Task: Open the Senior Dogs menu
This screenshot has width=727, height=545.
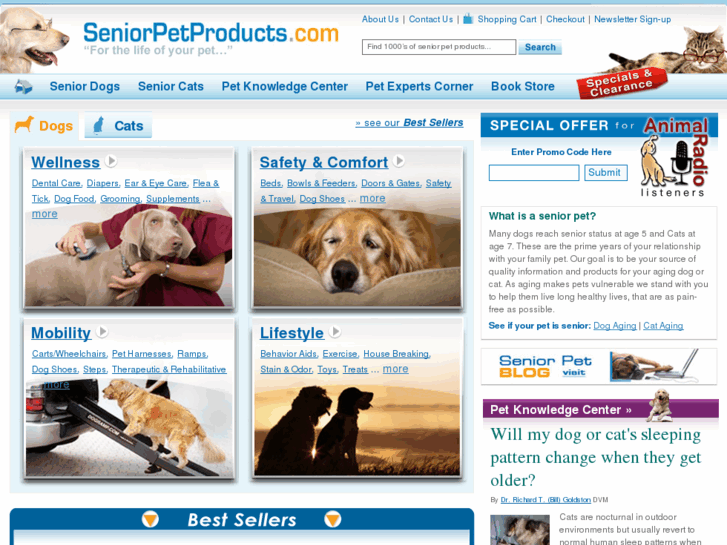Action: (85, 86)
